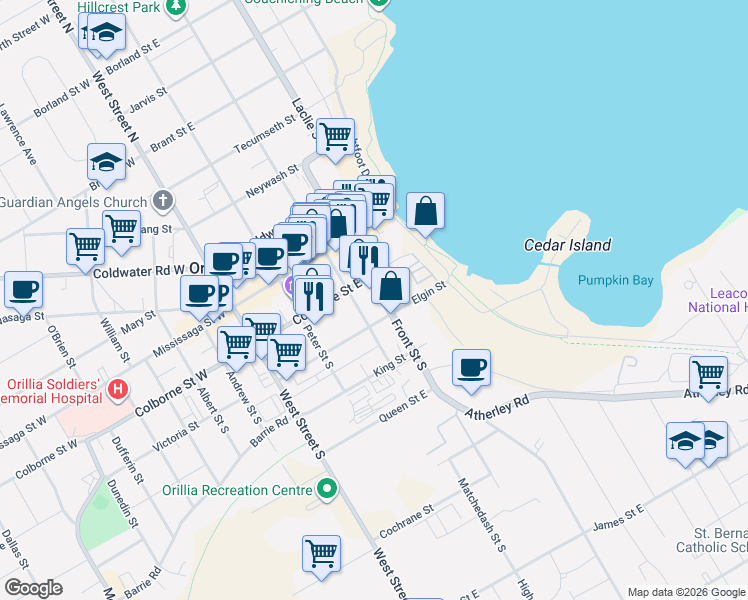Image resolution: width=748 pixels, height=600 pixels.
Task: Click the Guardian Angels Church label
Action: click(x=73, y=202)
